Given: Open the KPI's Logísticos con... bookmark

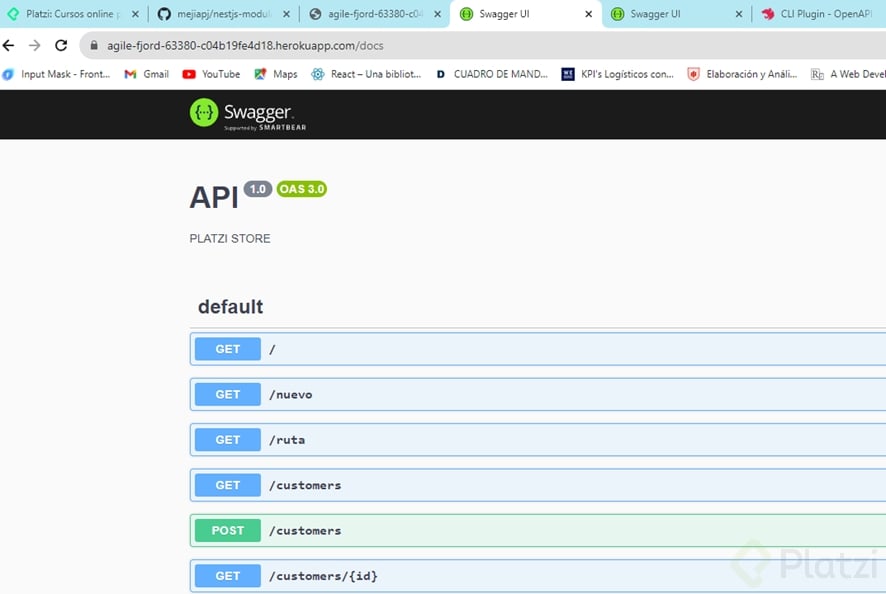Looking at the screenshot, I should 617,74.
